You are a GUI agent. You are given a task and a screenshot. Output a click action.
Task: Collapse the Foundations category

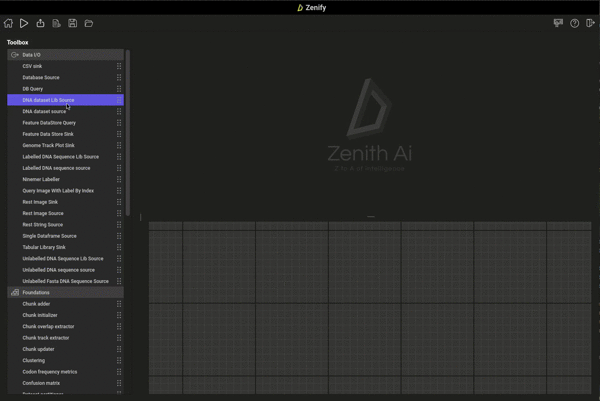click(65, 292)
